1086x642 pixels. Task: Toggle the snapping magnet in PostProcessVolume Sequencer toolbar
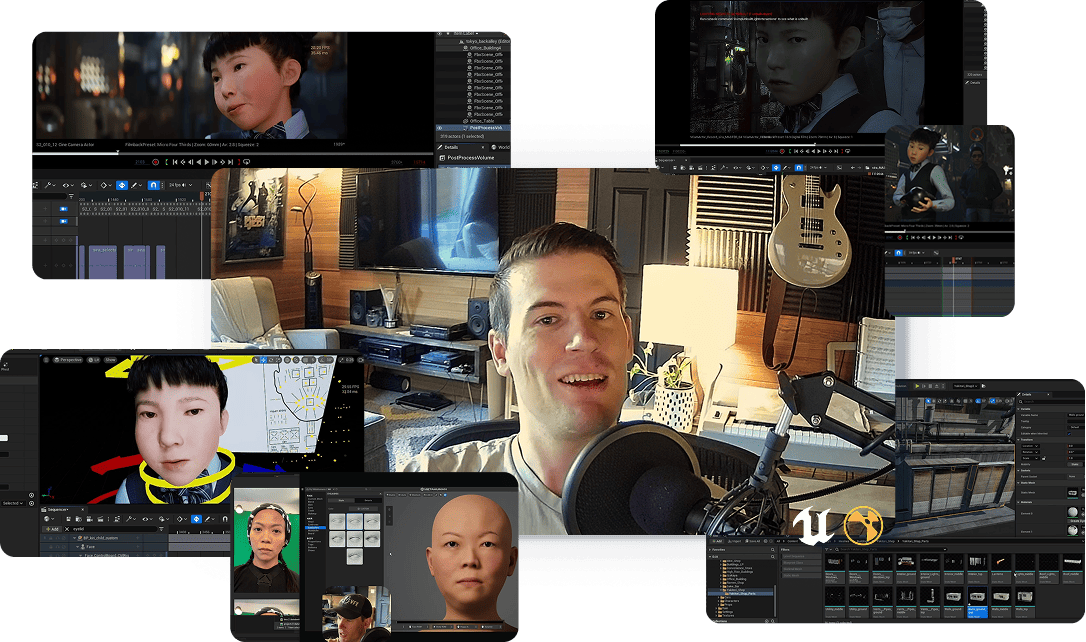(x=154, y=185)
